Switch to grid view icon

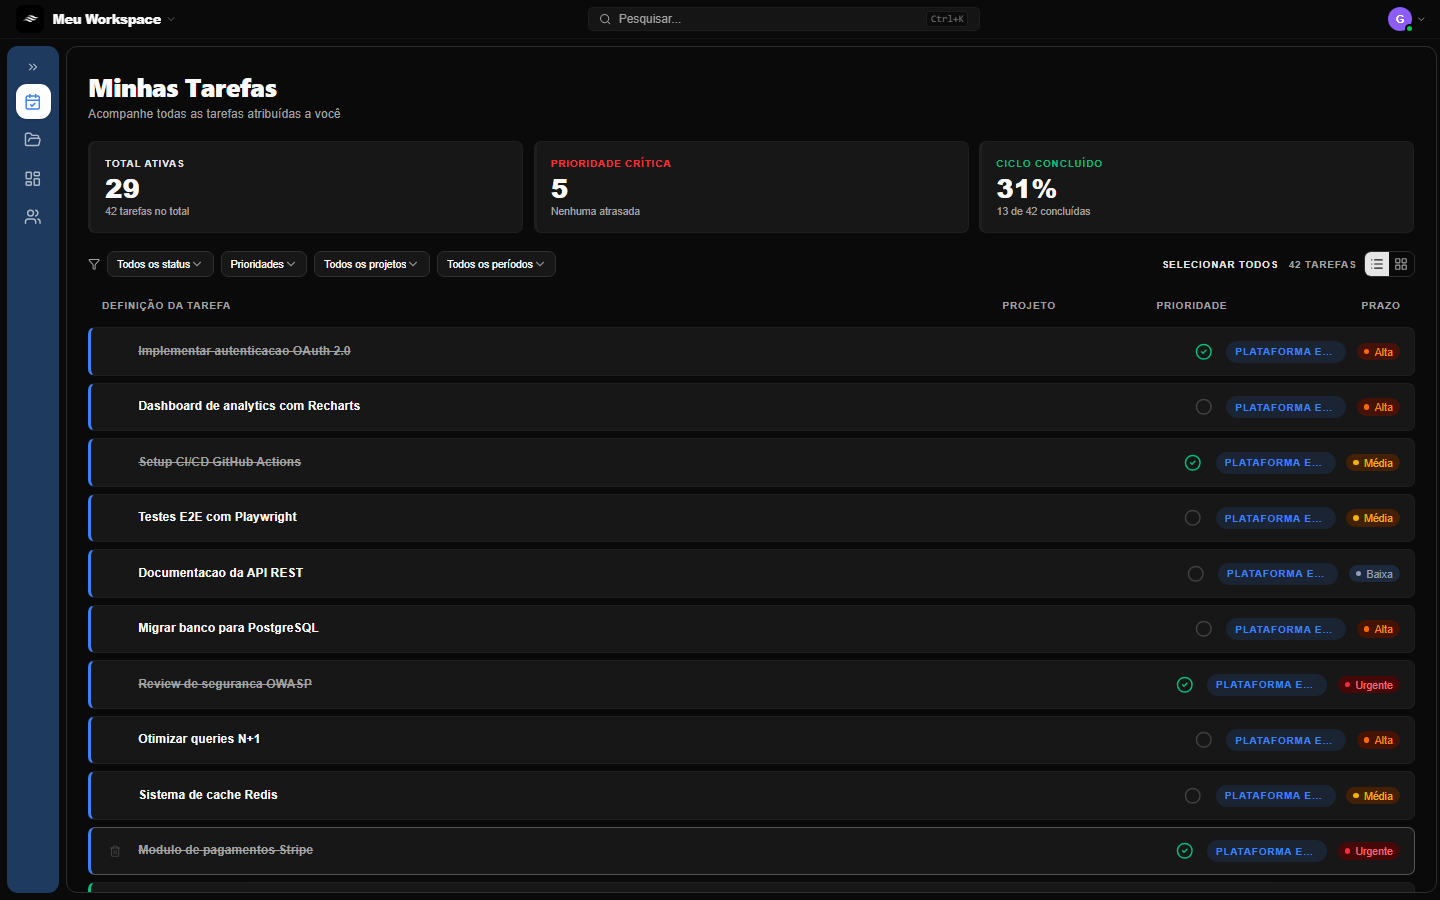coord(1401,264)
